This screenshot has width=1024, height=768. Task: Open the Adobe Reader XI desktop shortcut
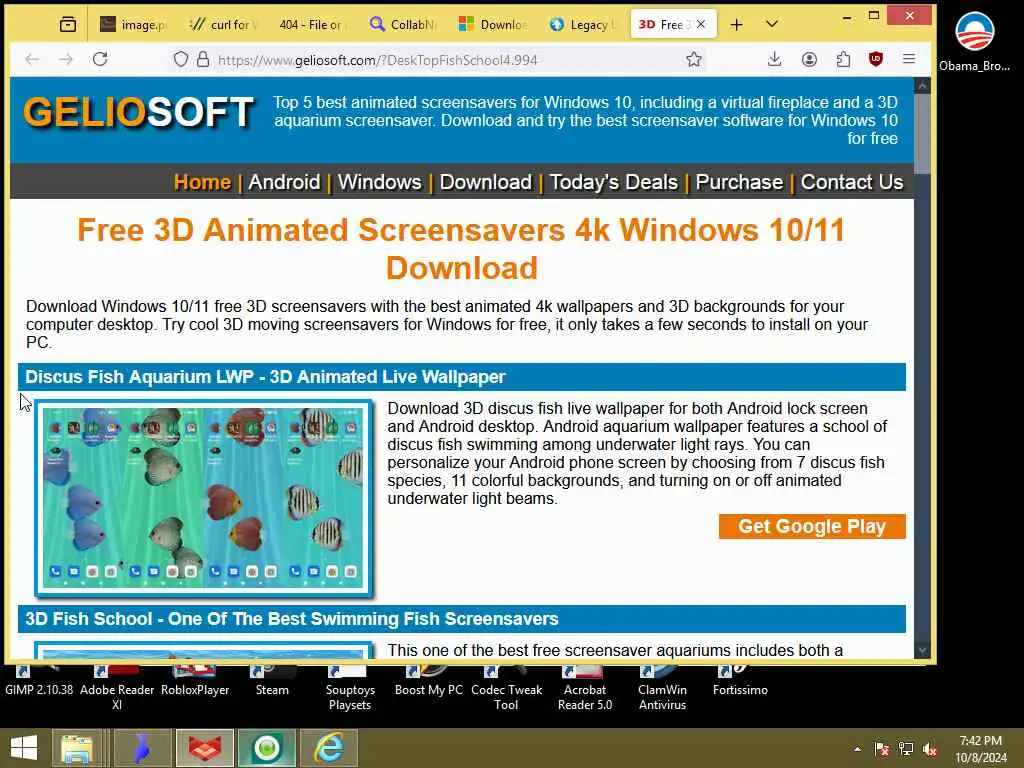(x=117, y=688)
